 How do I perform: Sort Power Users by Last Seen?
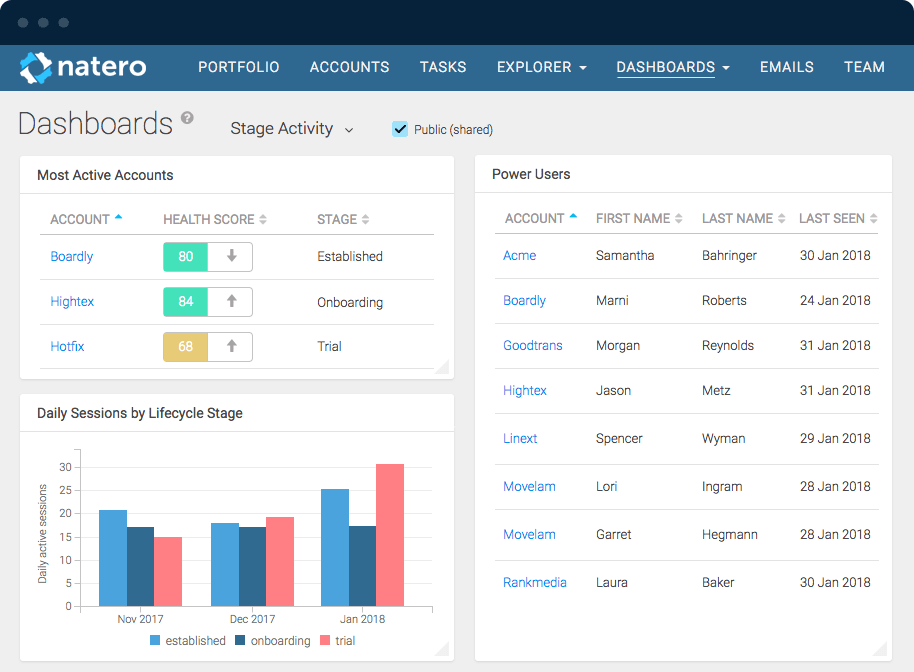pos(838,218)
